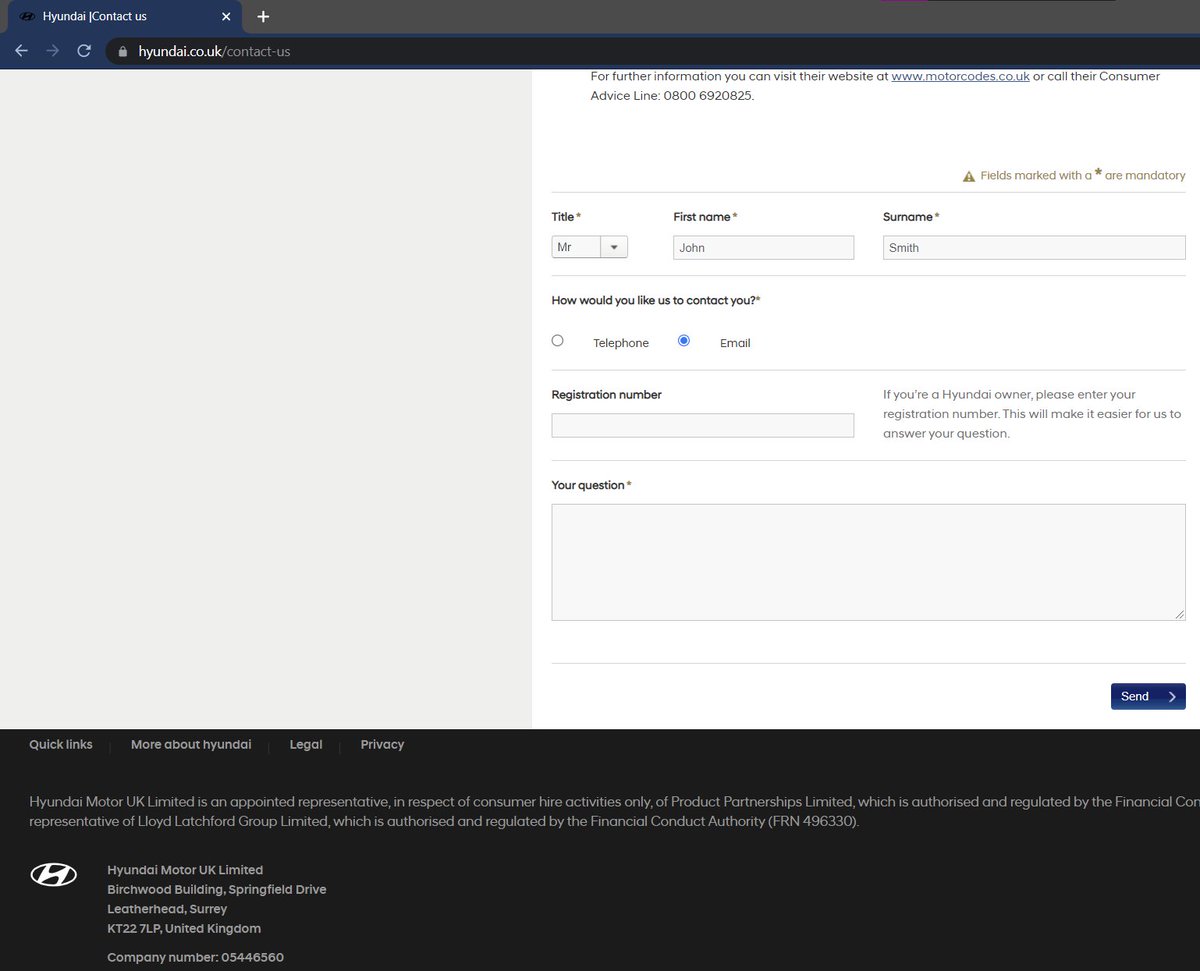This screenshot has width=1200, height=971.
Task: View site security padlock info
Action: coord(123,51)
